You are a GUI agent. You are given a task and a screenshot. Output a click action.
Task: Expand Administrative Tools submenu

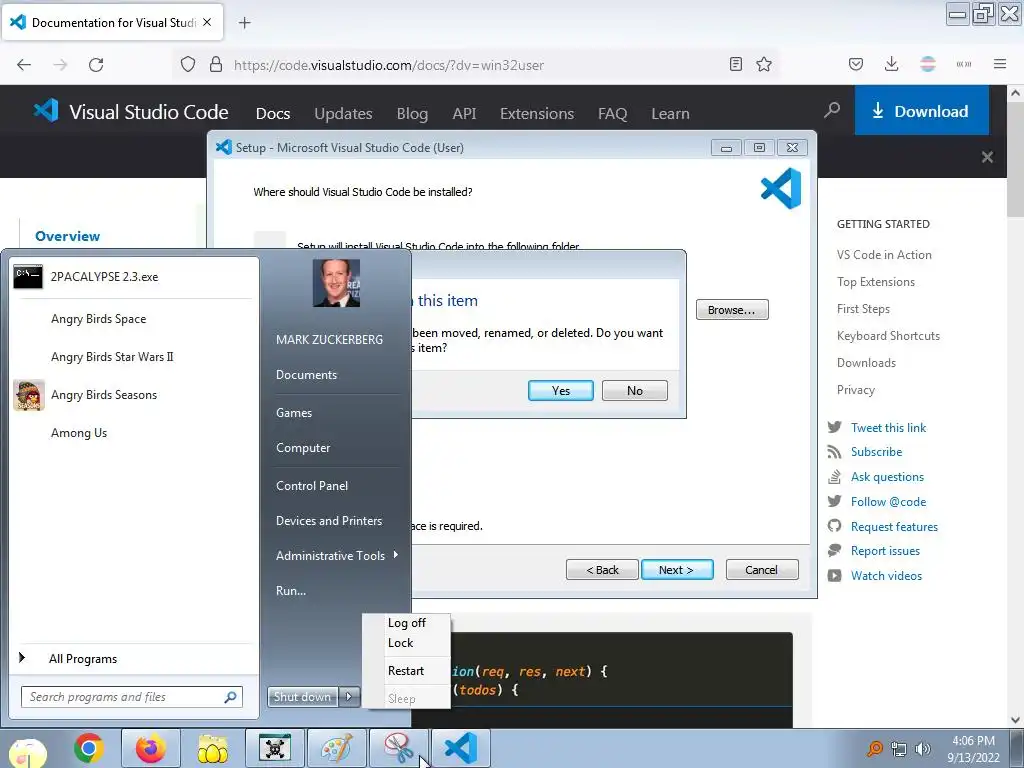pos(336,556)
